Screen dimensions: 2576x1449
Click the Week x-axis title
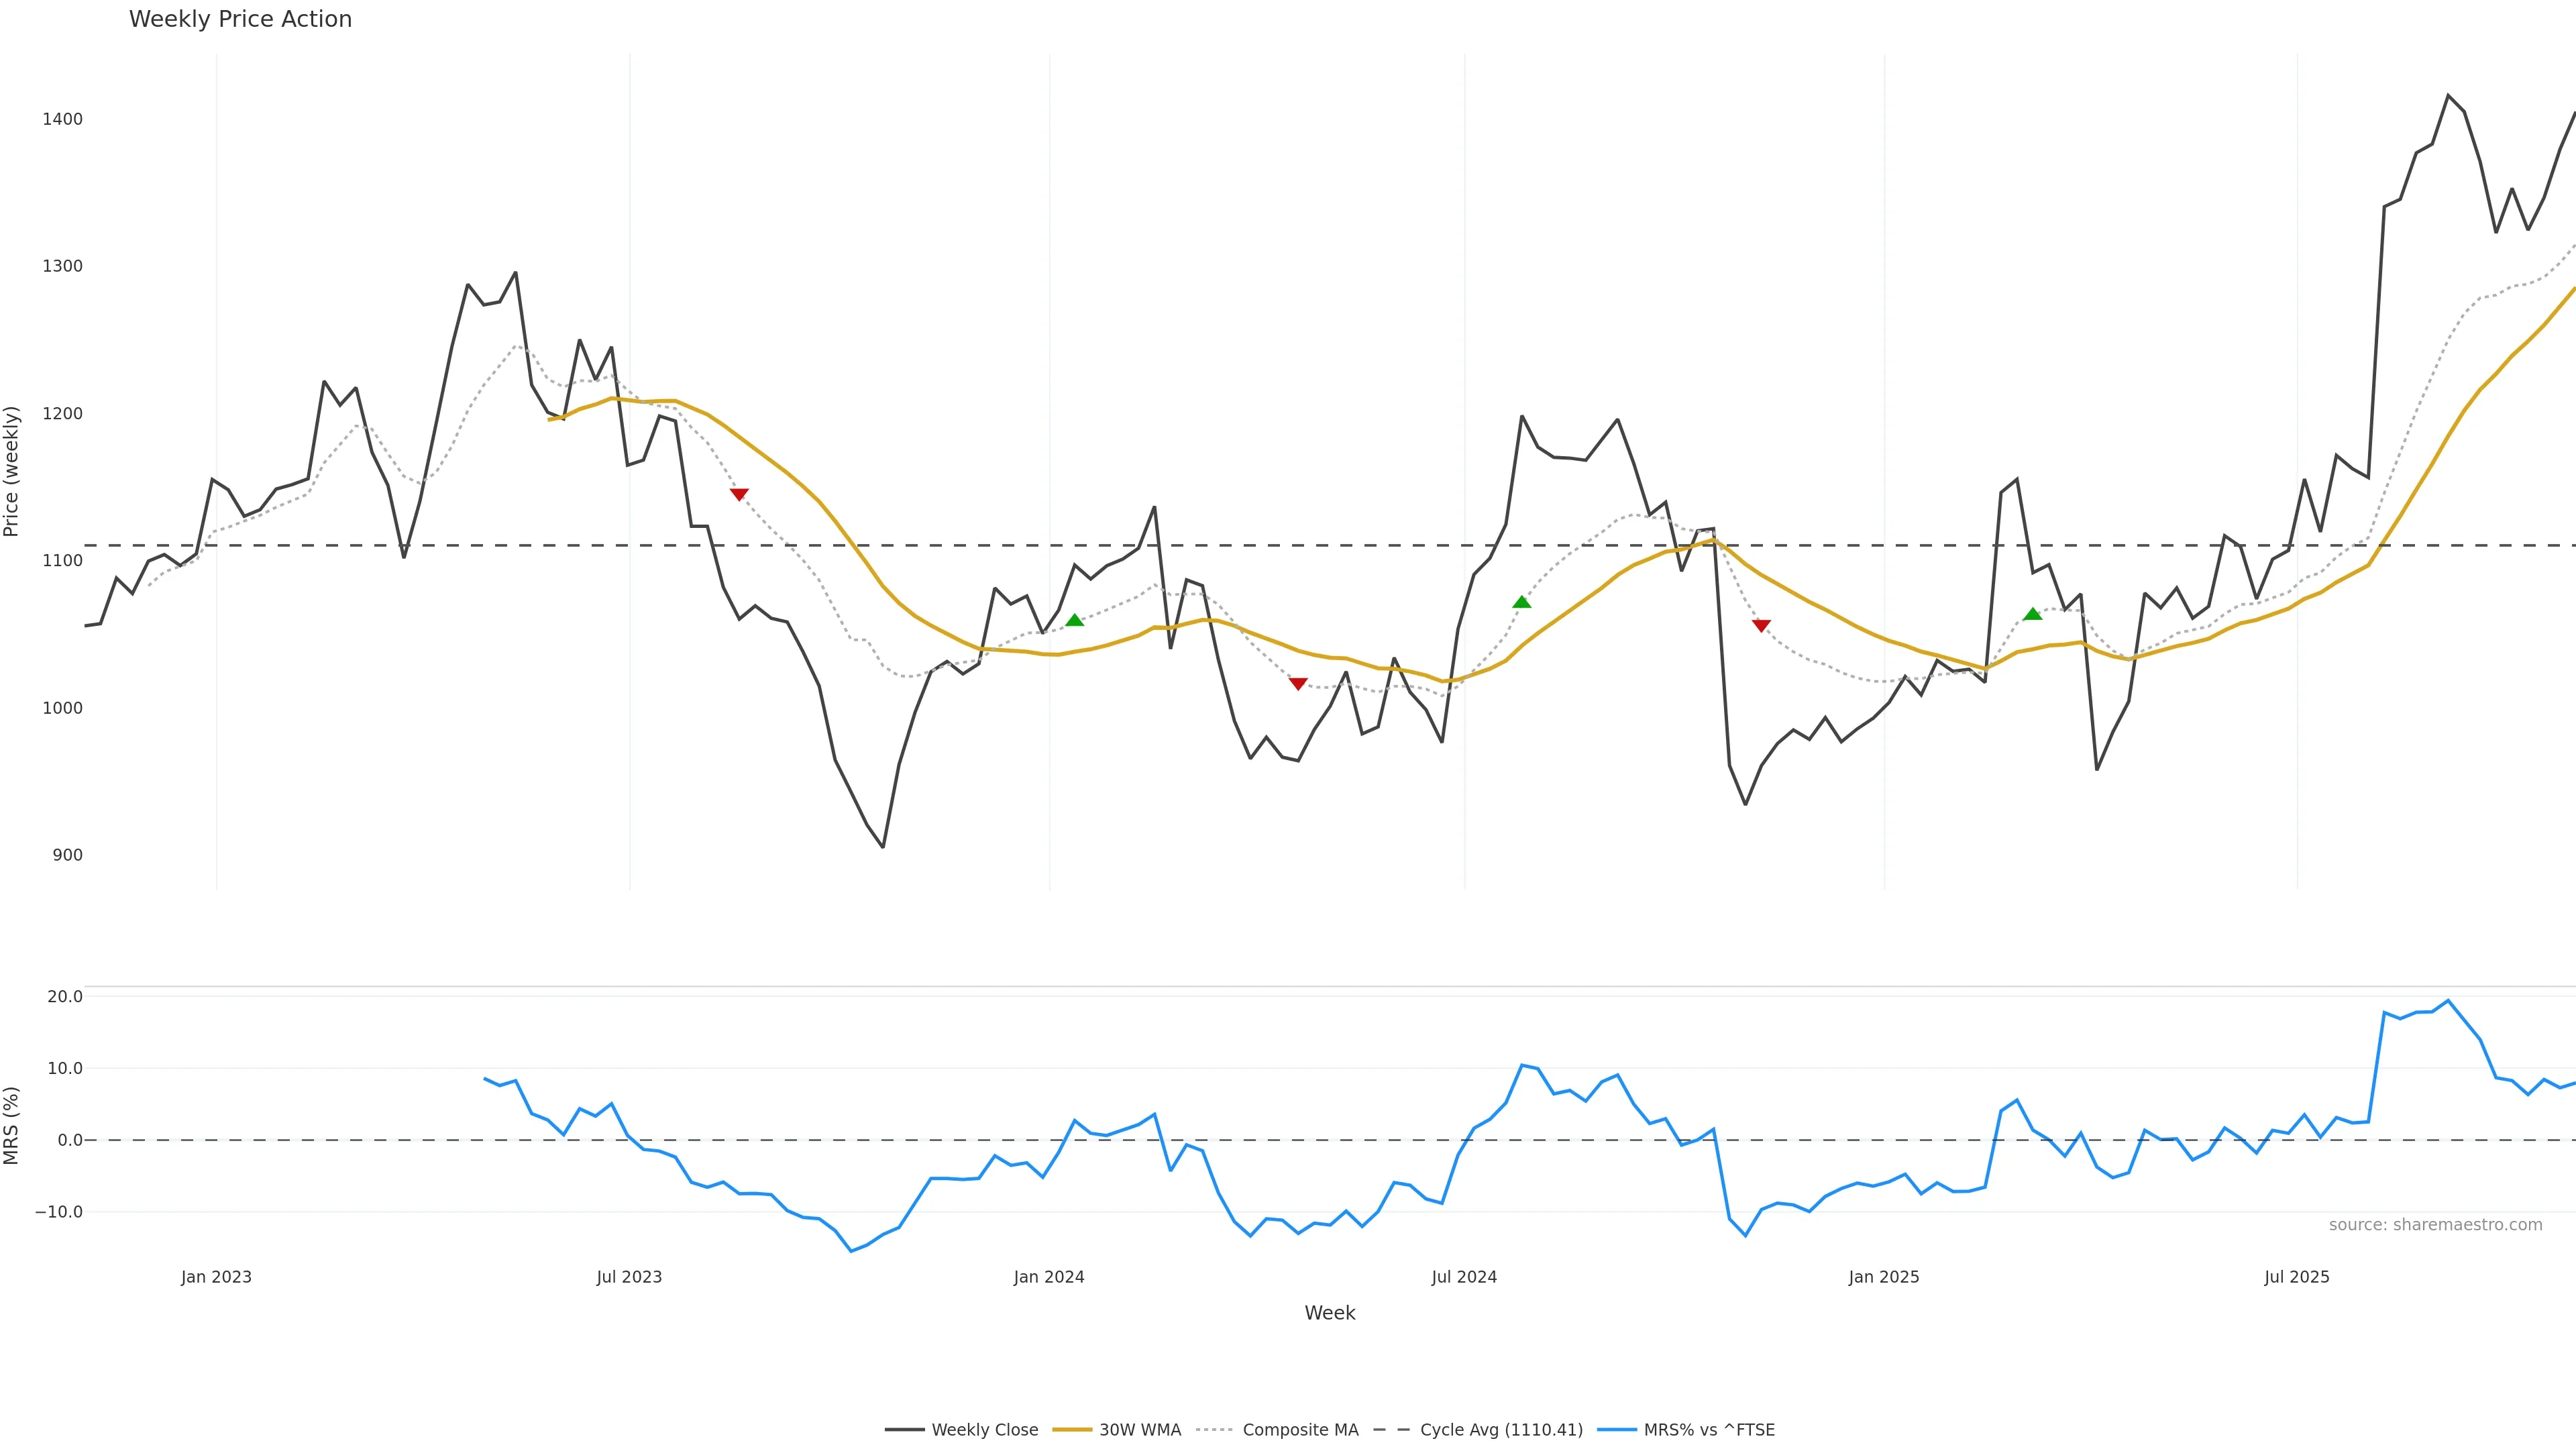coord(1329,1313)
